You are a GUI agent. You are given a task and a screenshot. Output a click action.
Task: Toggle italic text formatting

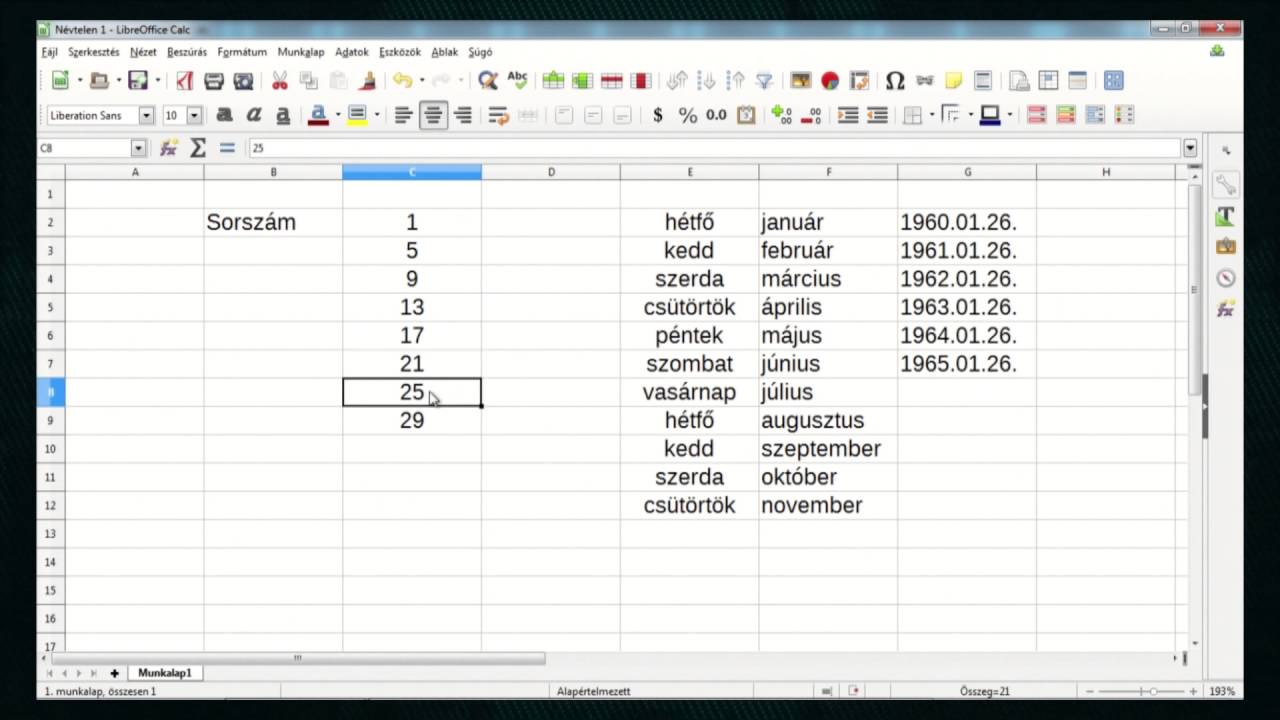254,115
